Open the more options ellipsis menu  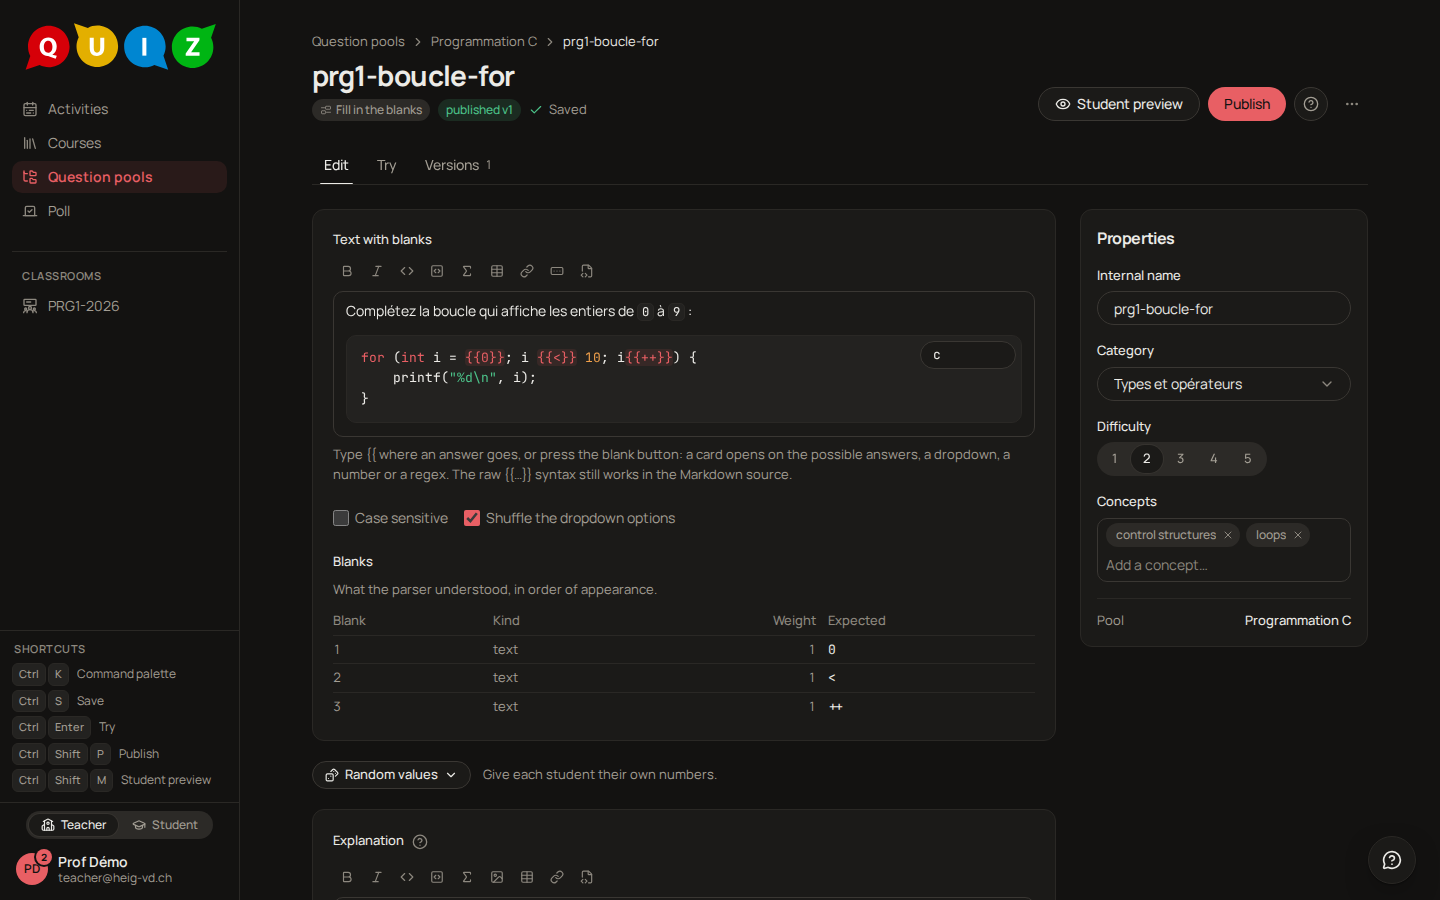coord(1352,104)
